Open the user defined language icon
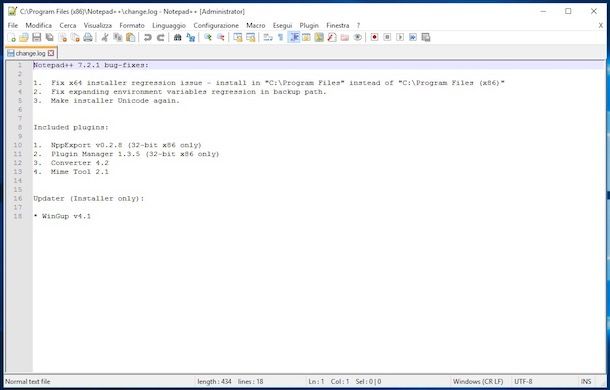 (x=306, y=37)
